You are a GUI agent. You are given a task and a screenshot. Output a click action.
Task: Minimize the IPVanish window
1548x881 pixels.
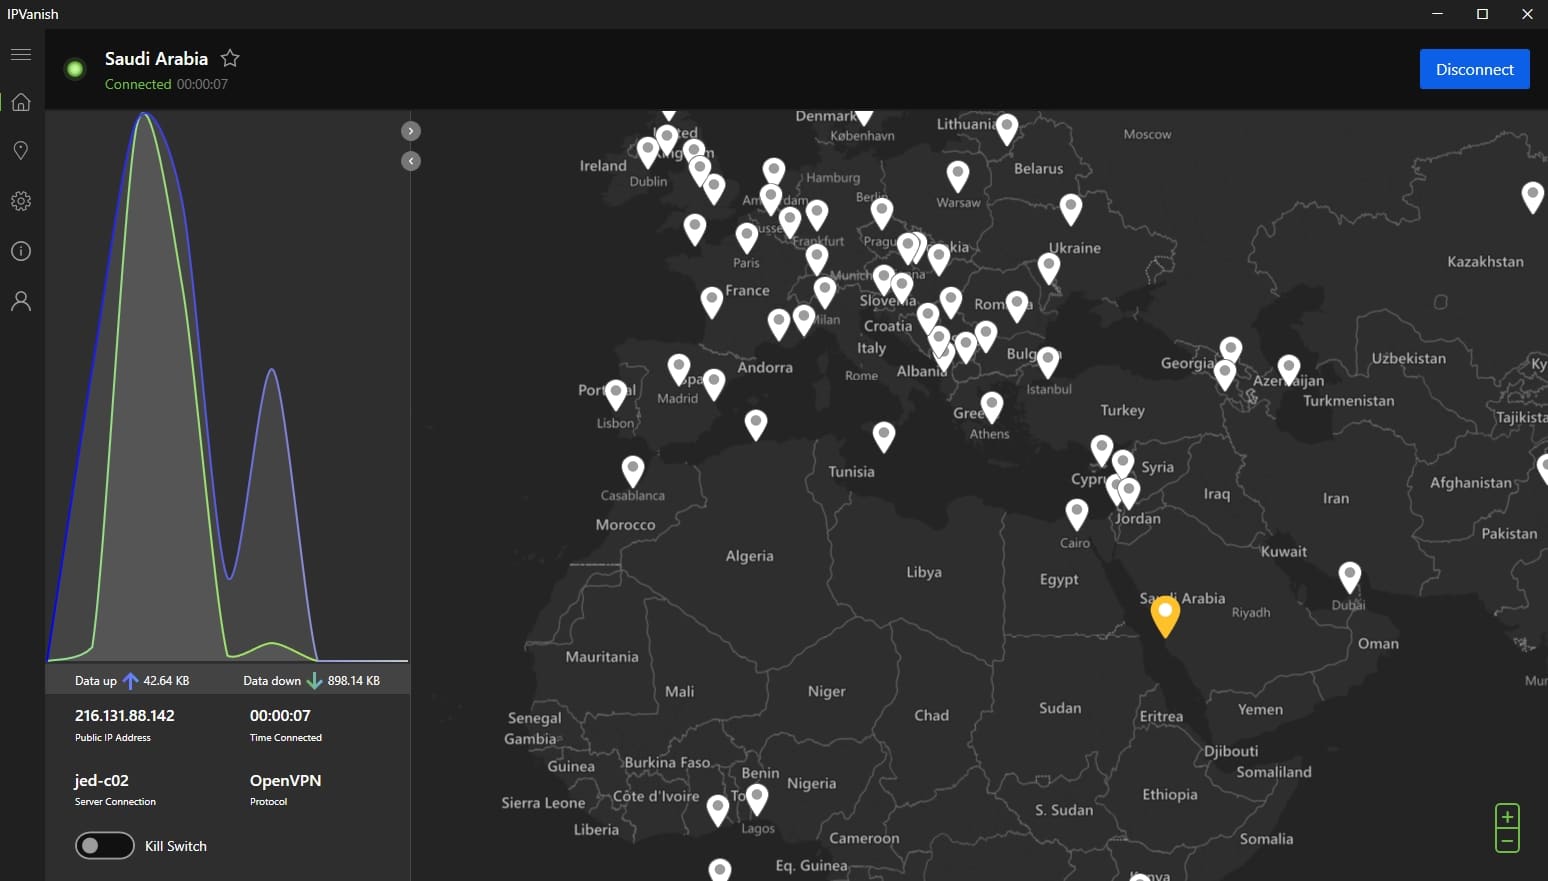[x=1437, y=14]
